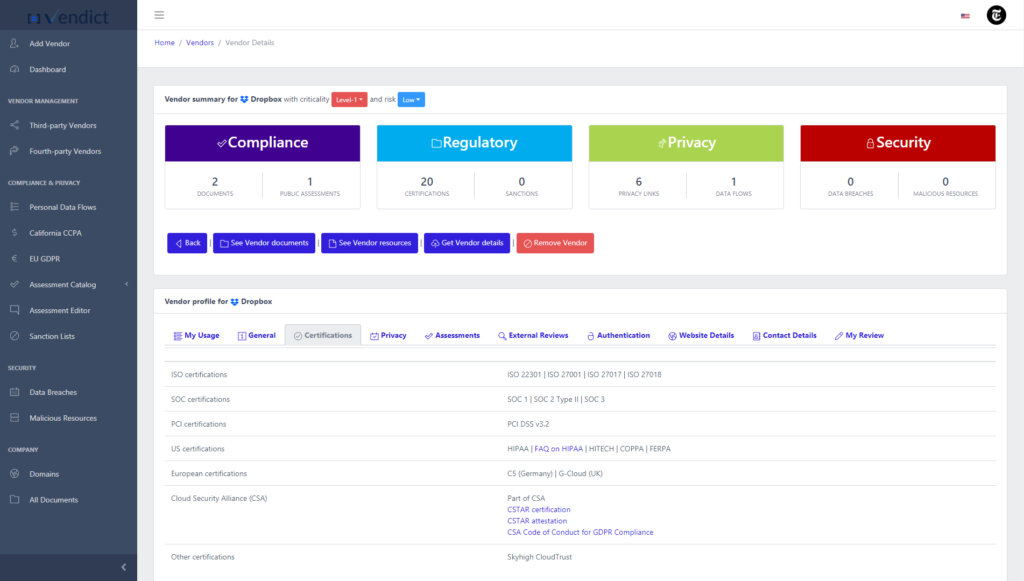1024x581 pixels.
Task: Click the Skyhigh CloudTrust value
Action: [x=539, y=557]
